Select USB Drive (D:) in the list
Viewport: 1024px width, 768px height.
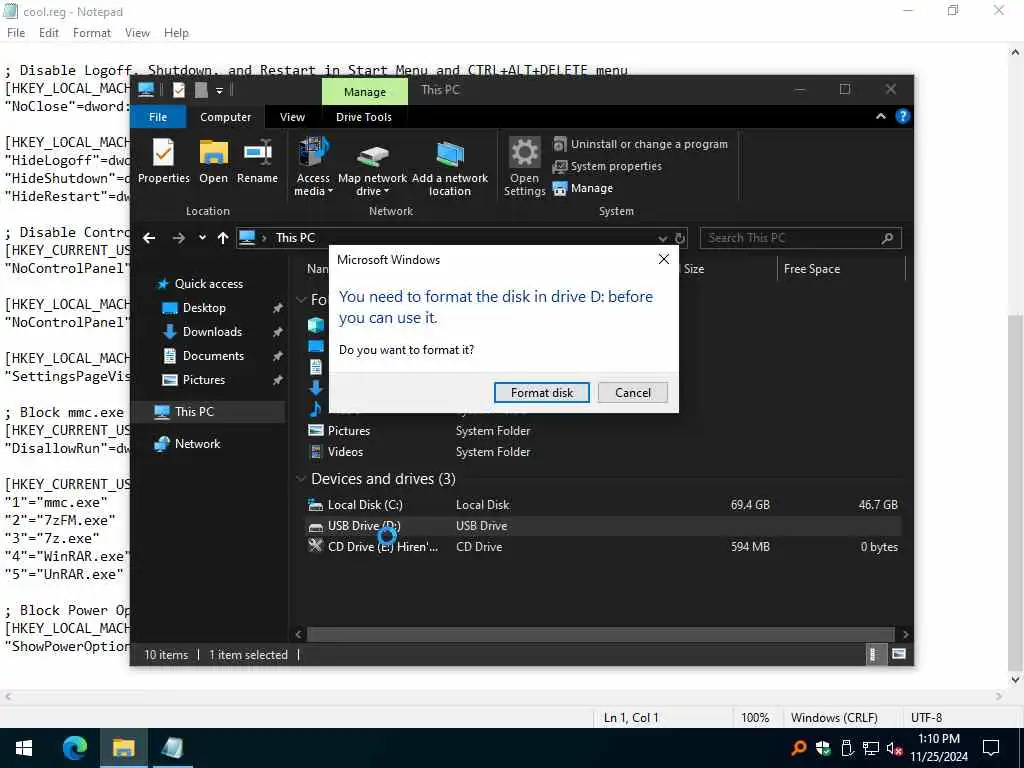tap(603, 526)
